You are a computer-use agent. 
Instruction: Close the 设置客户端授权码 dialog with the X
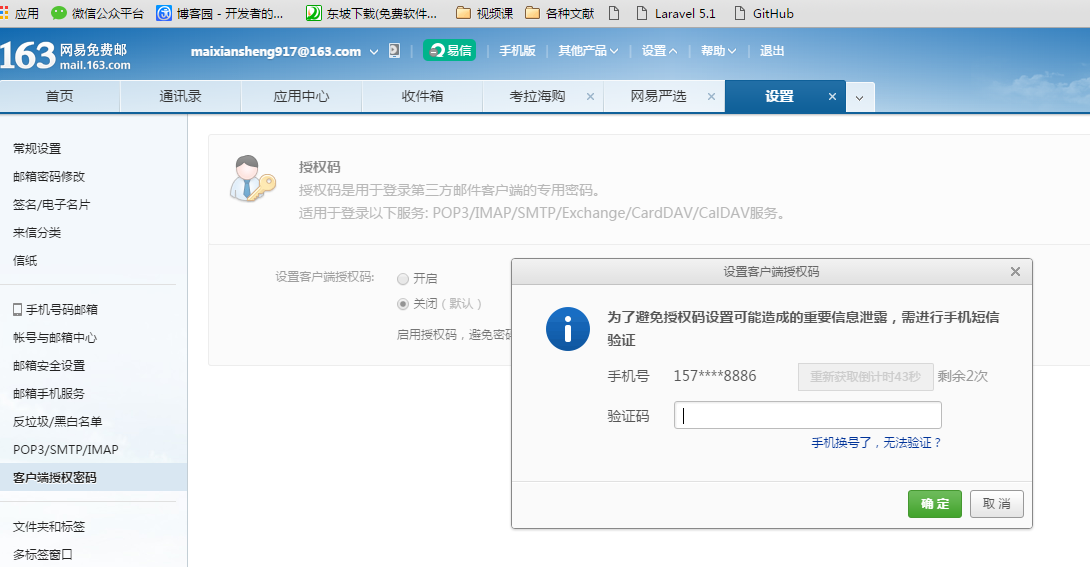[1015, 272]
